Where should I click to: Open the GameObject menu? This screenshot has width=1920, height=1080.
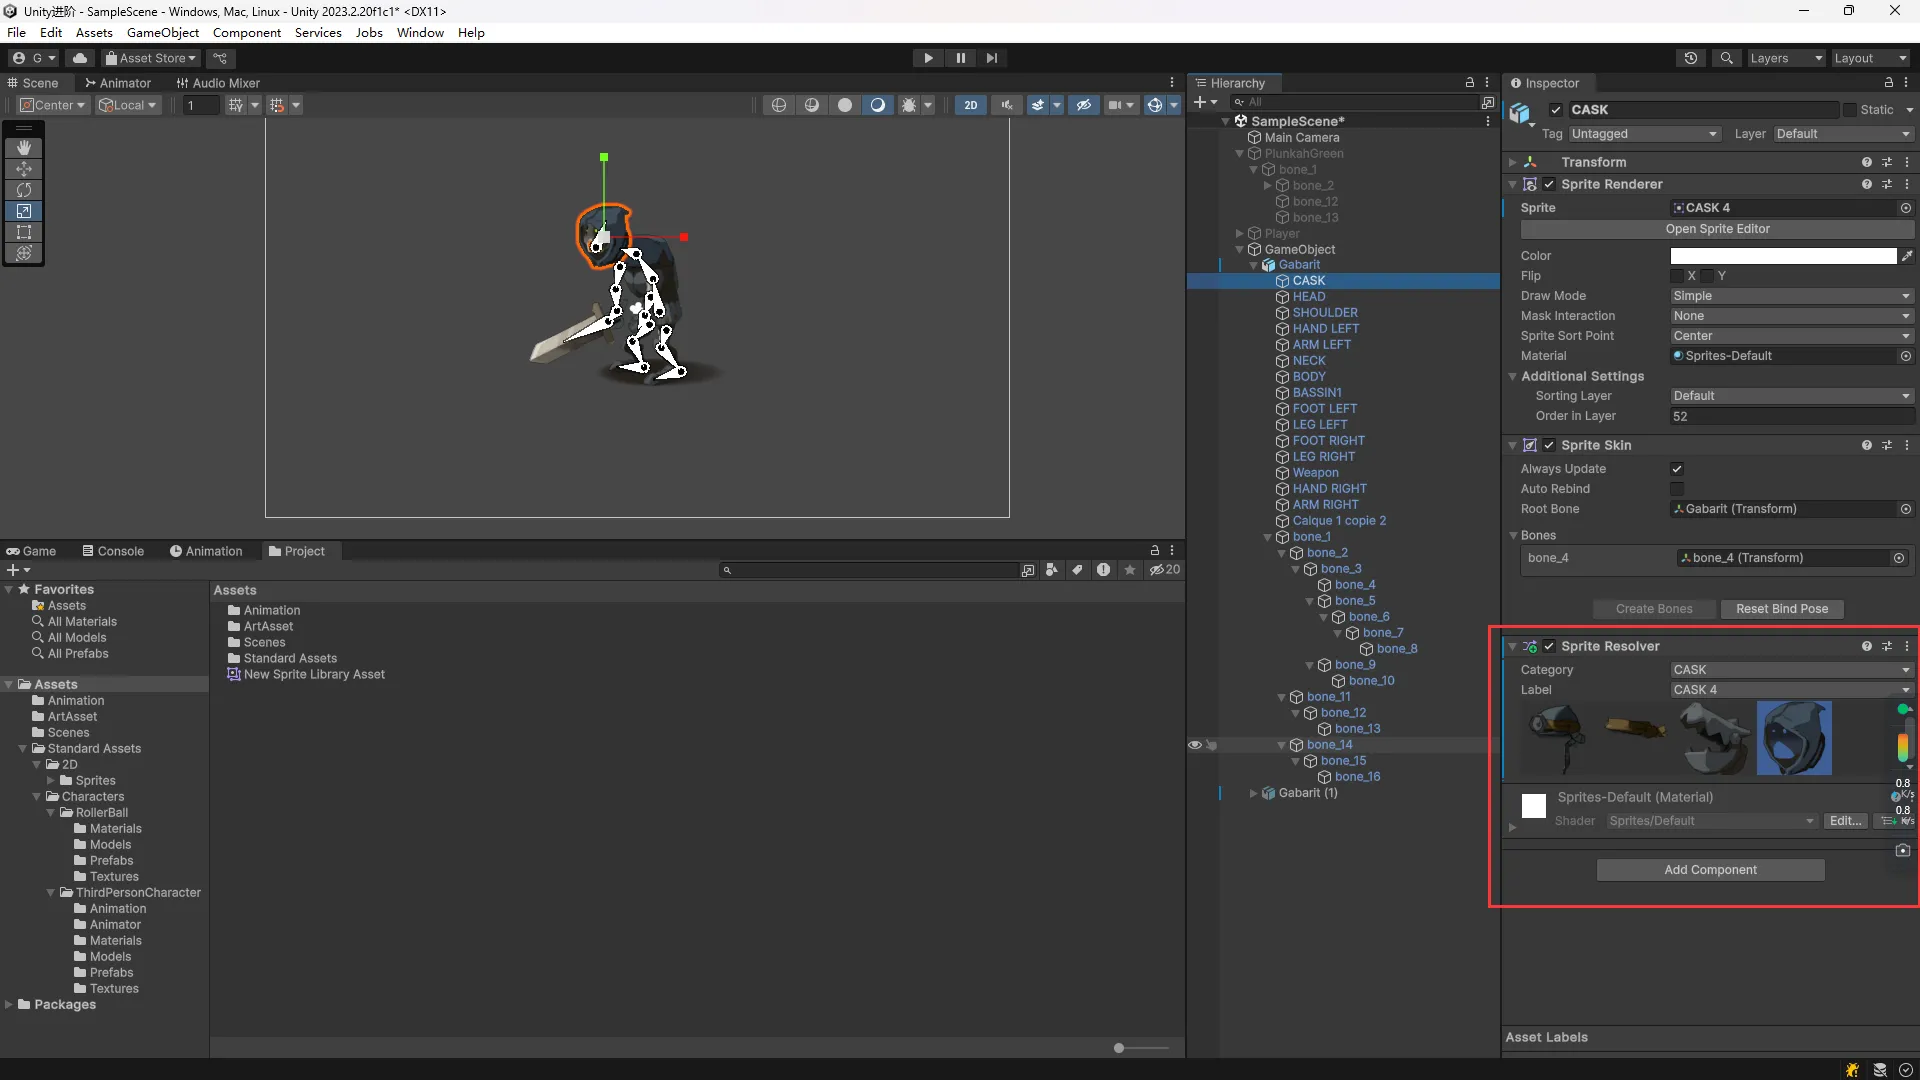tap(163, 32)
